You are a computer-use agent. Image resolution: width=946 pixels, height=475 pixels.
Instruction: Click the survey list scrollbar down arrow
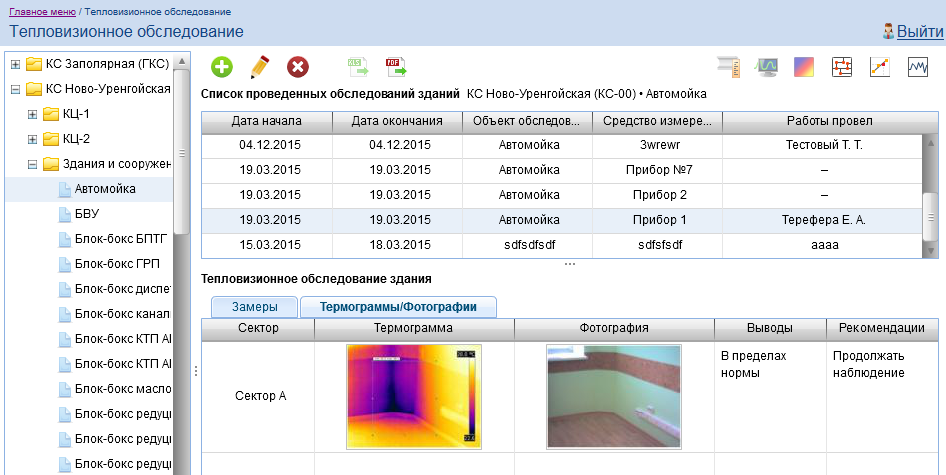931,250
